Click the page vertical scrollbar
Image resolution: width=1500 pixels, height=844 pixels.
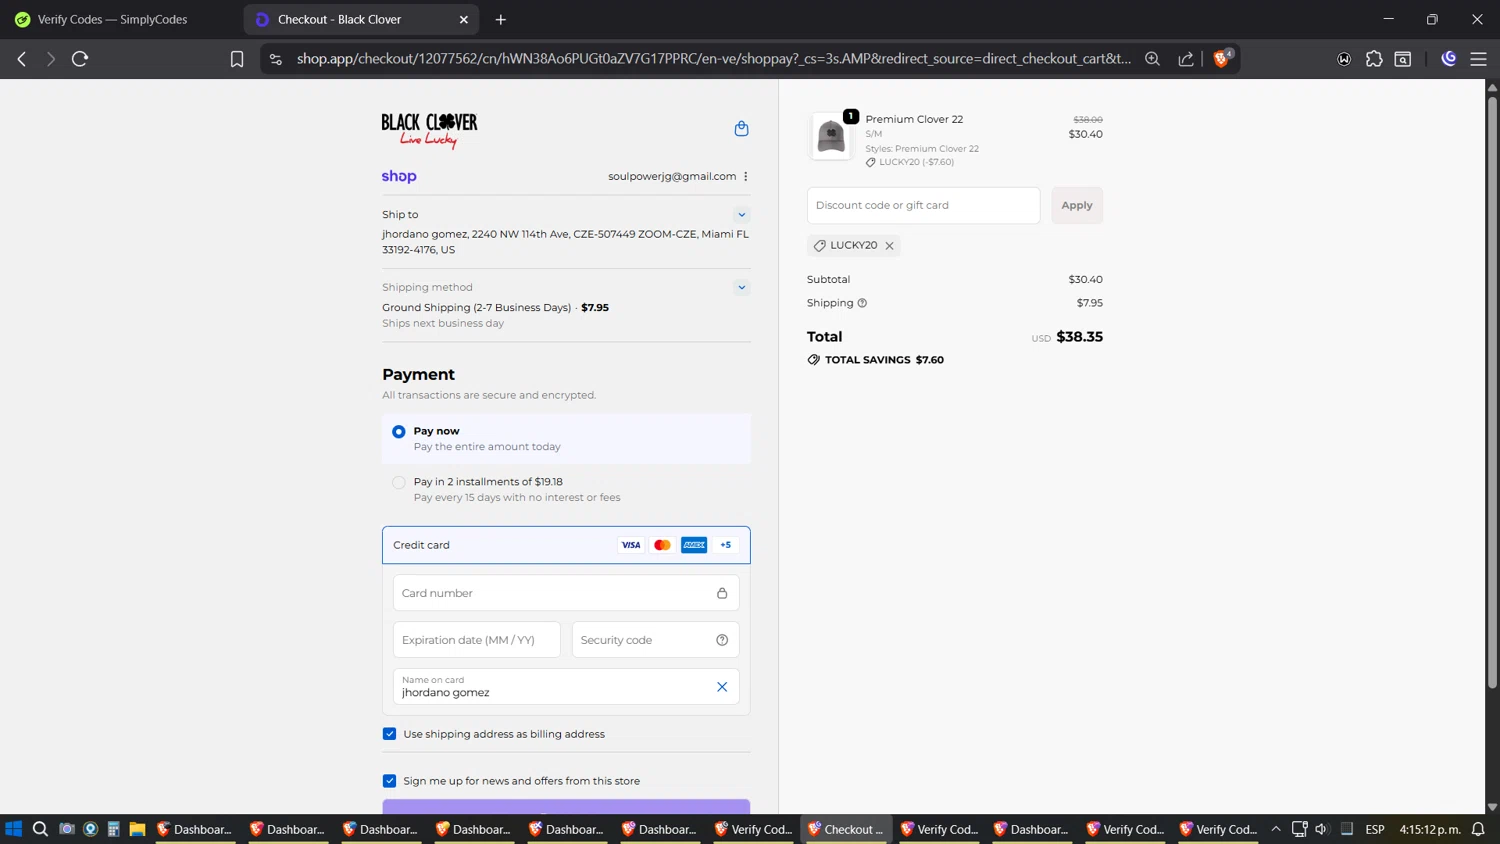point(1492,393)
